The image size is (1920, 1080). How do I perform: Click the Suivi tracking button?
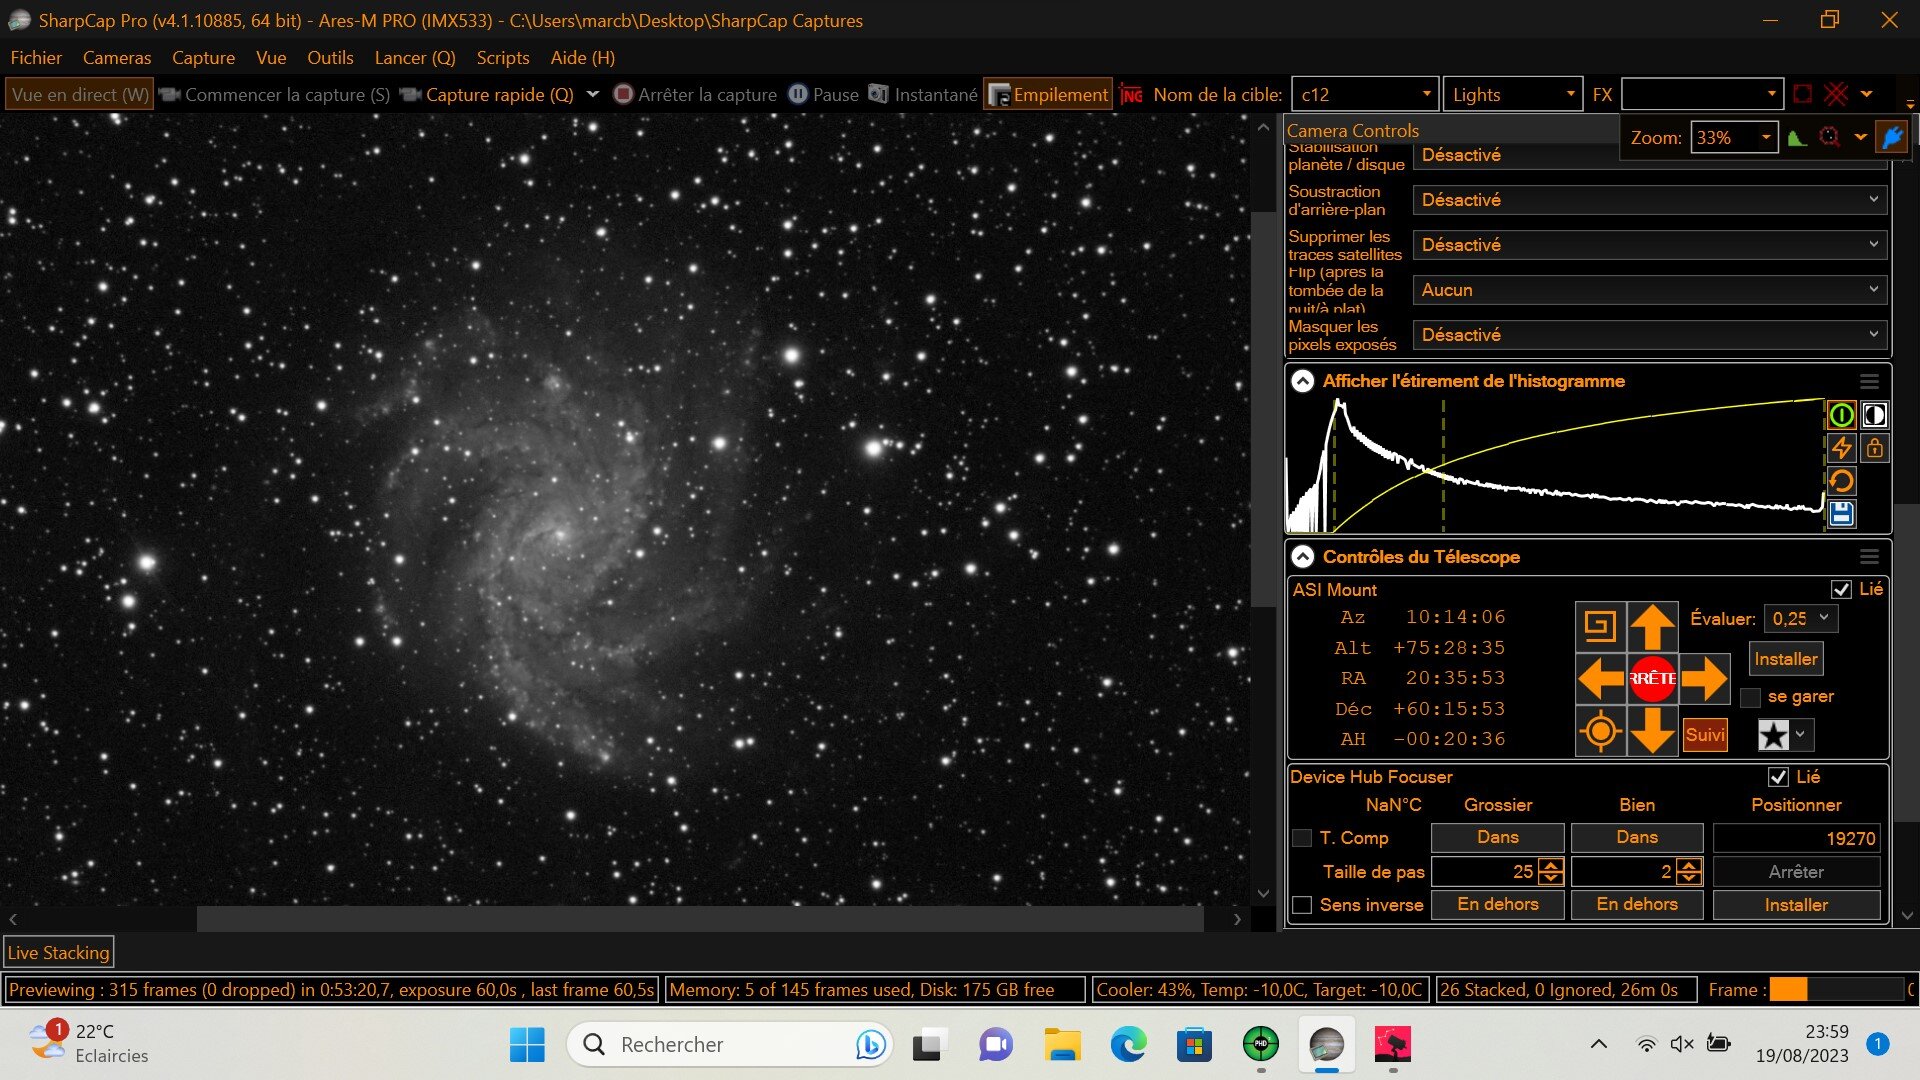(1705, 735)
